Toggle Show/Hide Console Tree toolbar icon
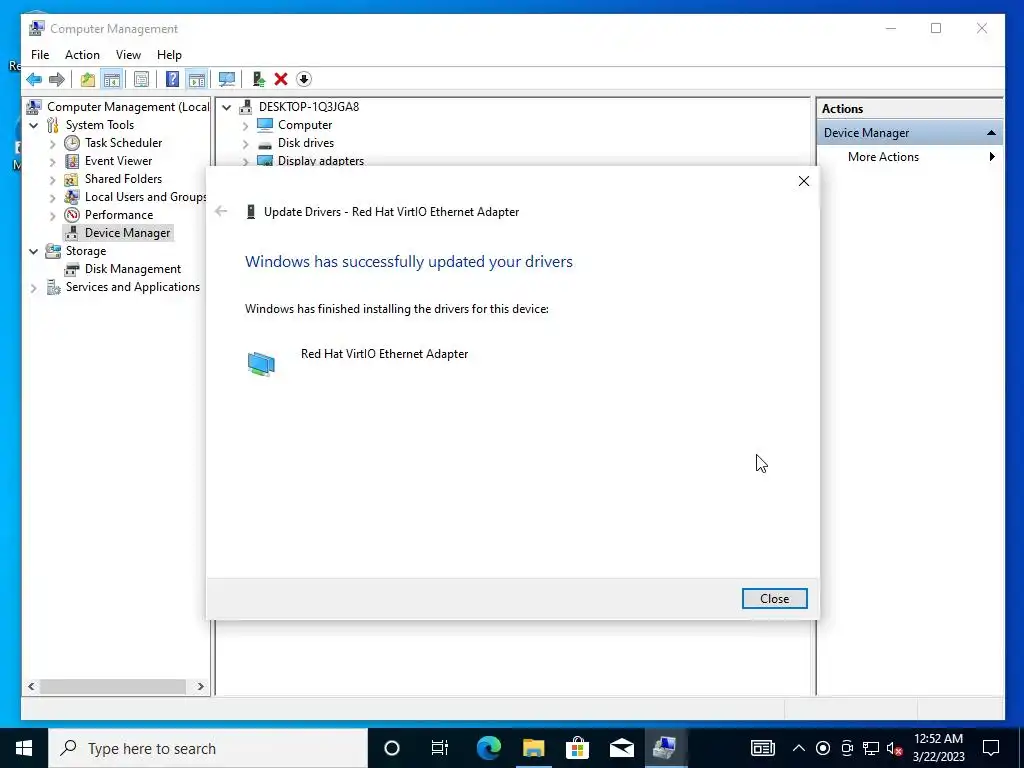 [x=112, y=80]
